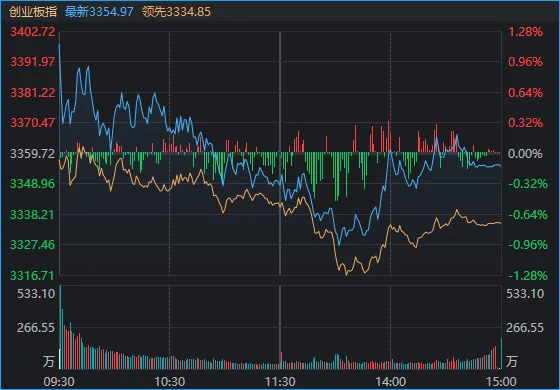Screen dimensions: 560x390
Task: Click the 3348.96 price axis label
Action: click(x=33, y=184)
